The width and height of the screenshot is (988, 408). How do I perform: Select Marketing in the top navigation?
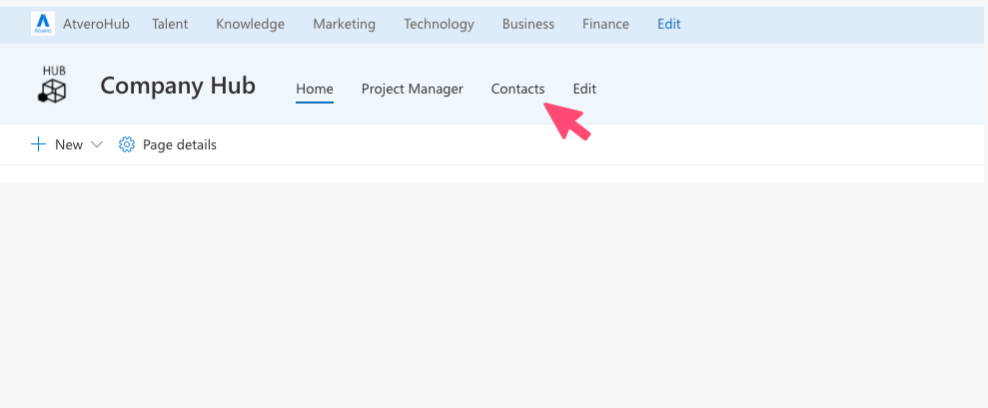tap(344, 24)
